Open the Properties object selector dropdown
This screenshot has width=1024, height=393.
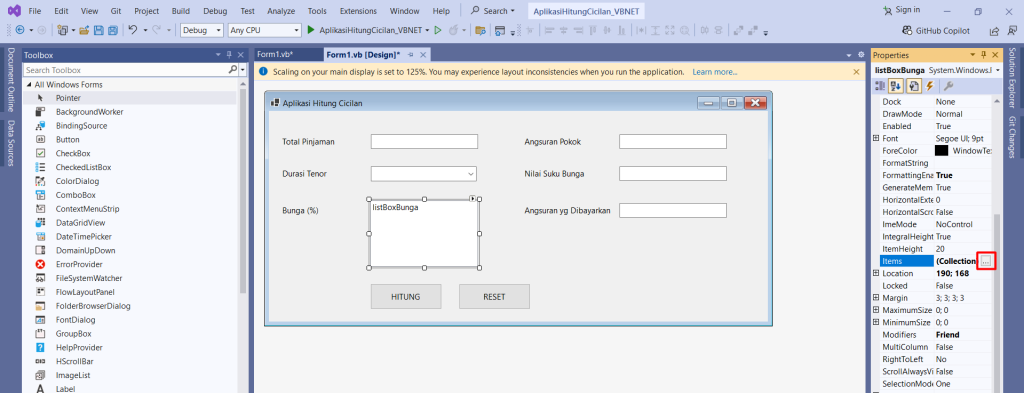tap(998, 70)
